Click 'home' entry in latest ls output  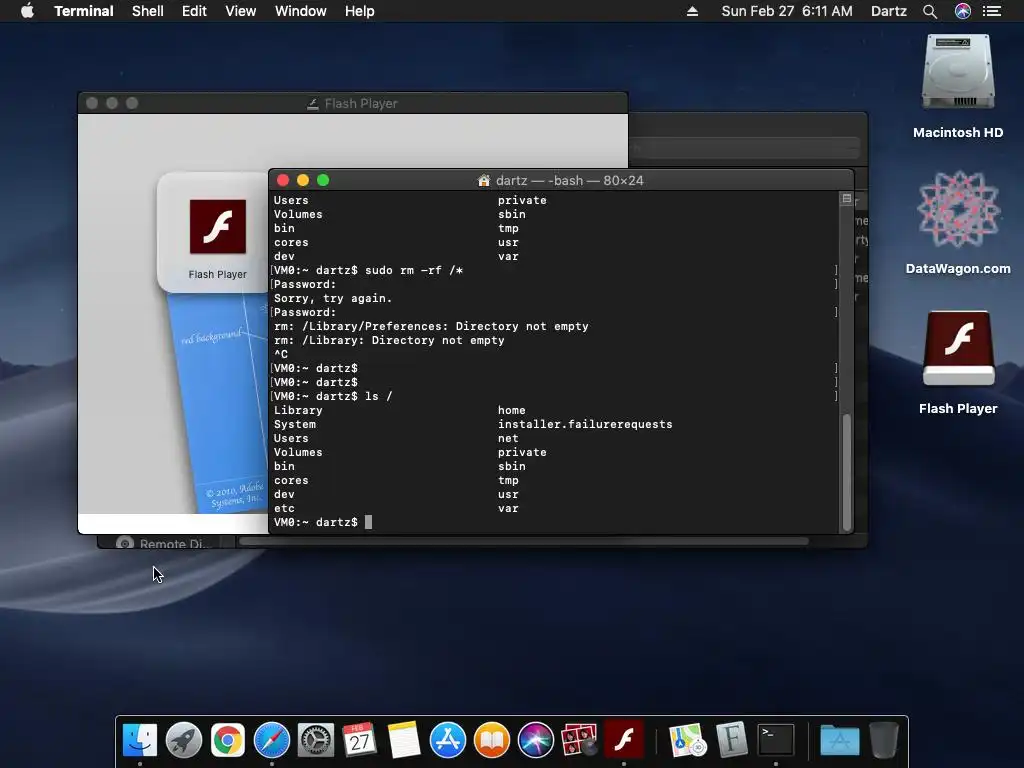click(x=511, y=410)
